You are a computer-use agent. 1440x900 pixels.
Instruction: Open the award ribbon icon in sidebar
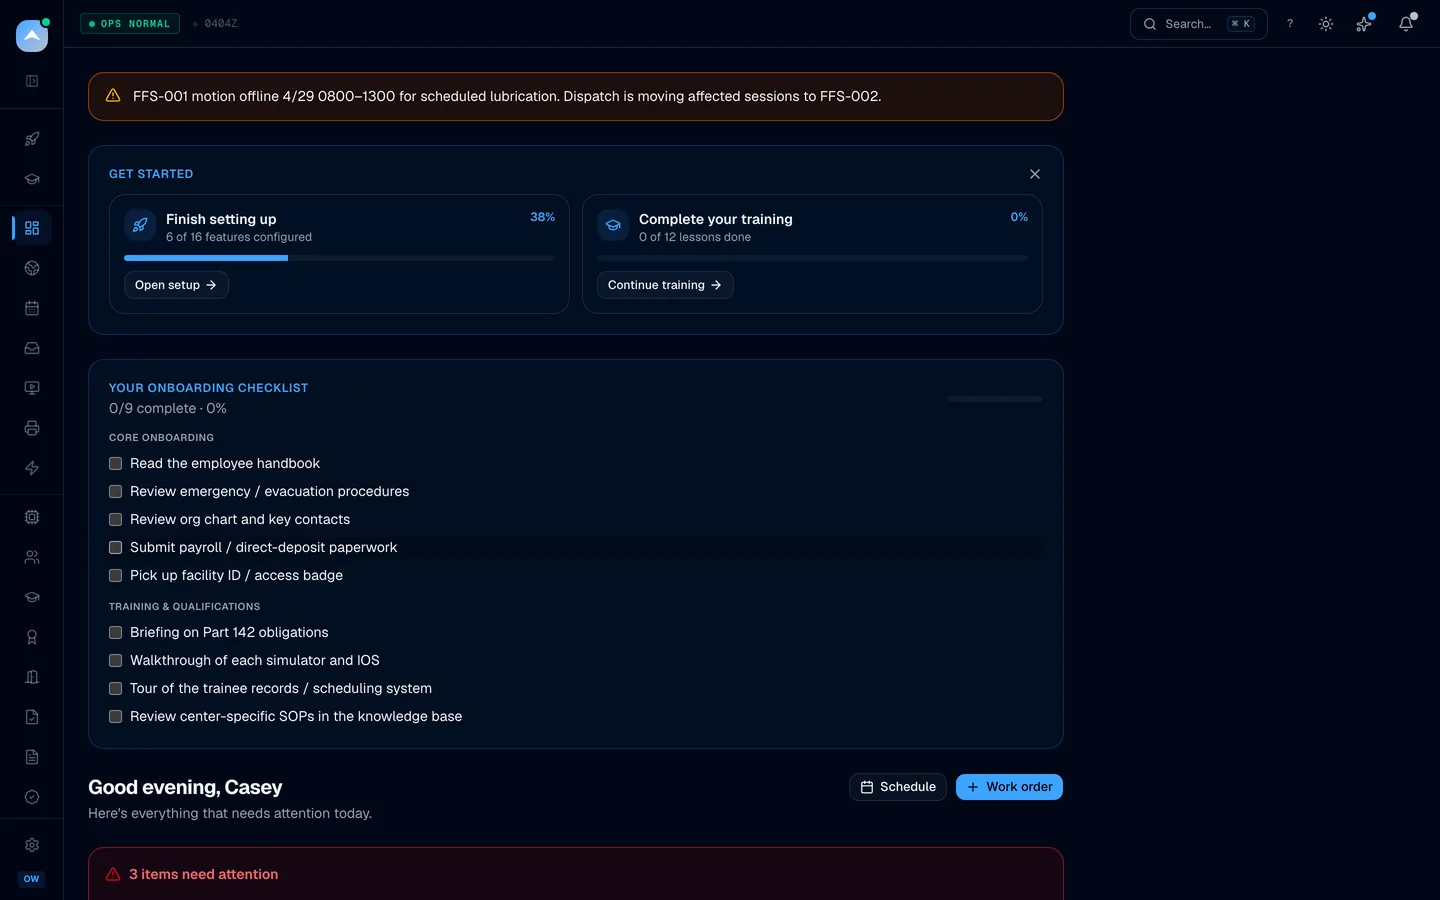point(32,637)
